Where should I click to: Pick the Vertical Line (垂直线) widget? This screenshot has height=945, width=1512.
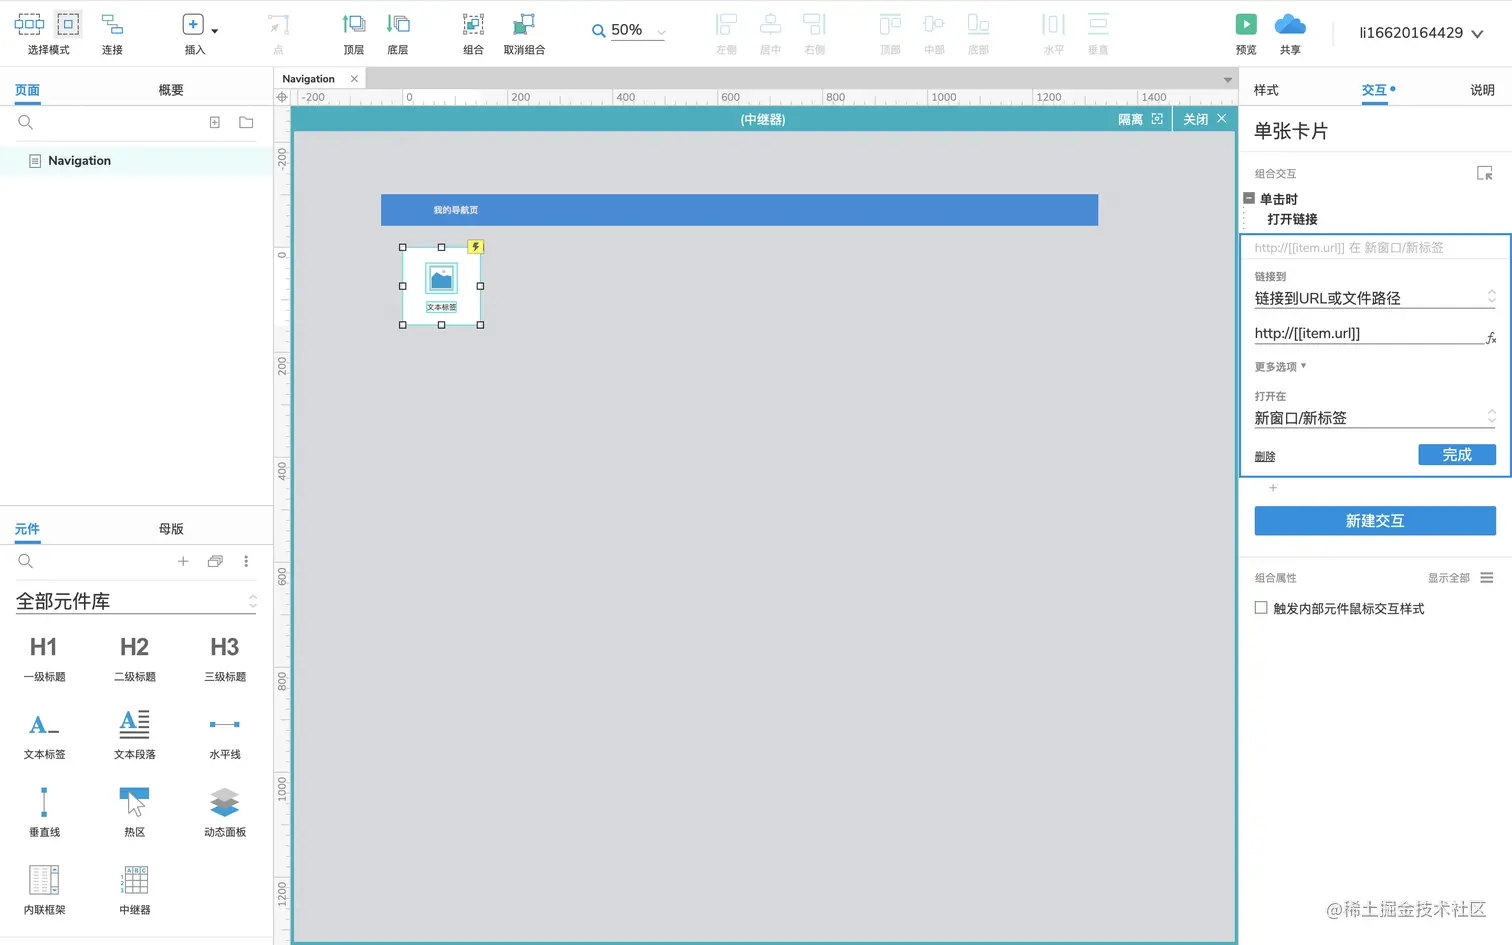(44, 813)
